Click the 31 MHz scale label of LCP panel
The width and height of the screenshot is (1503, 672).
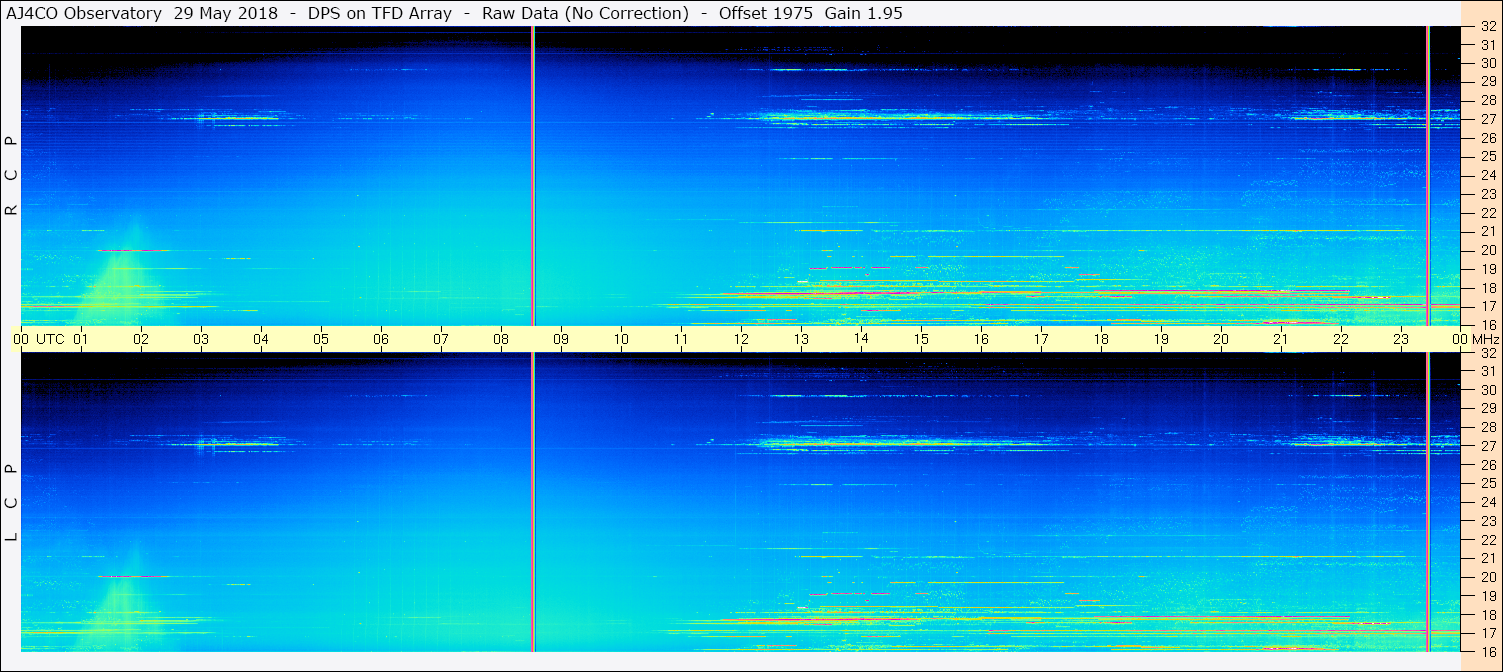[1488, 371]
